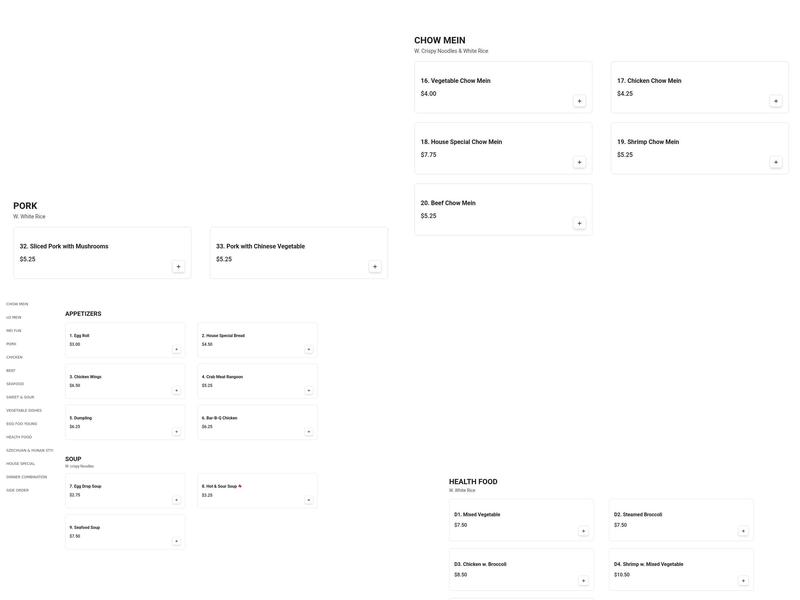Screen dimensions: 800x600
Task: Add Vegetable Chow Mein to the order
Action: click(x=579, y=101)
